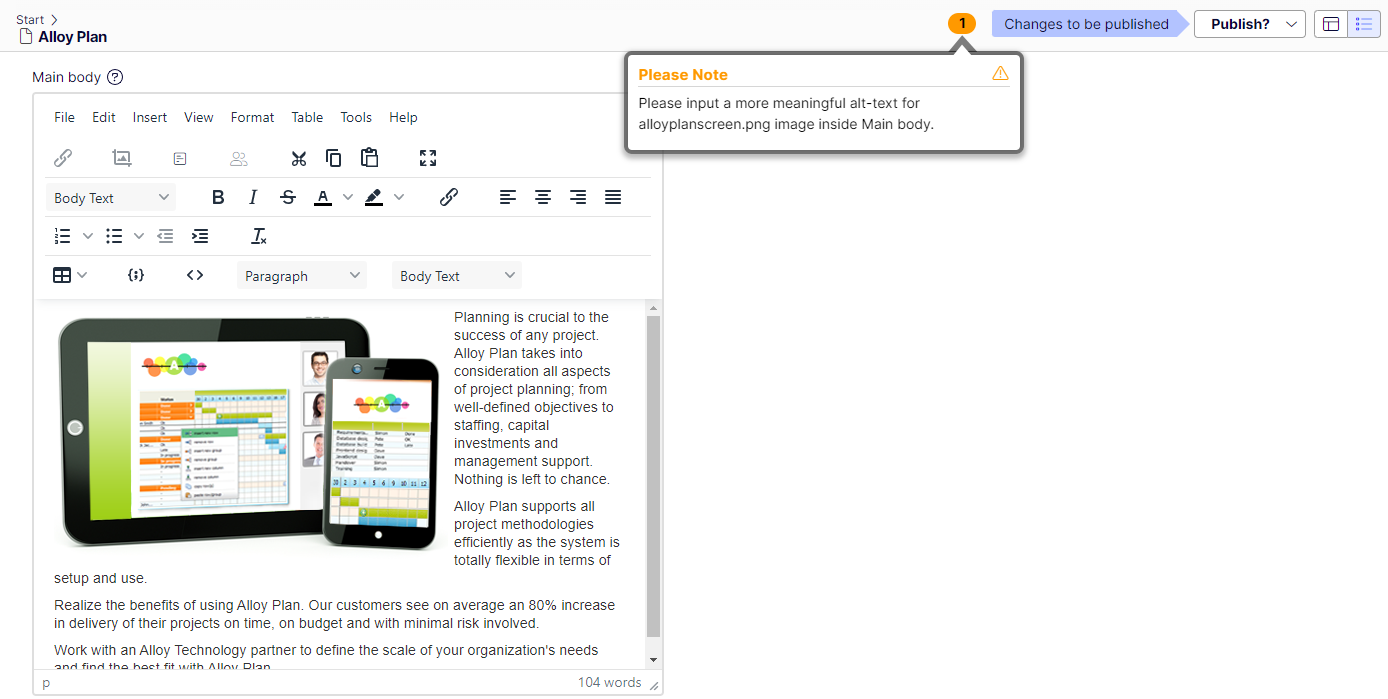Open the Format menu
Screen dimensions: 1388x699
pos(252,117)
